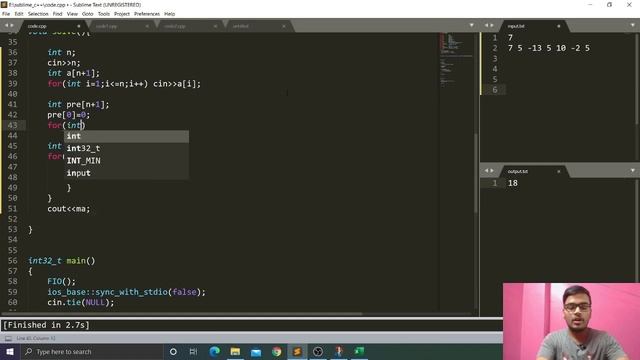Open the File menu
The image size is (640, 360).
[6, 14]
